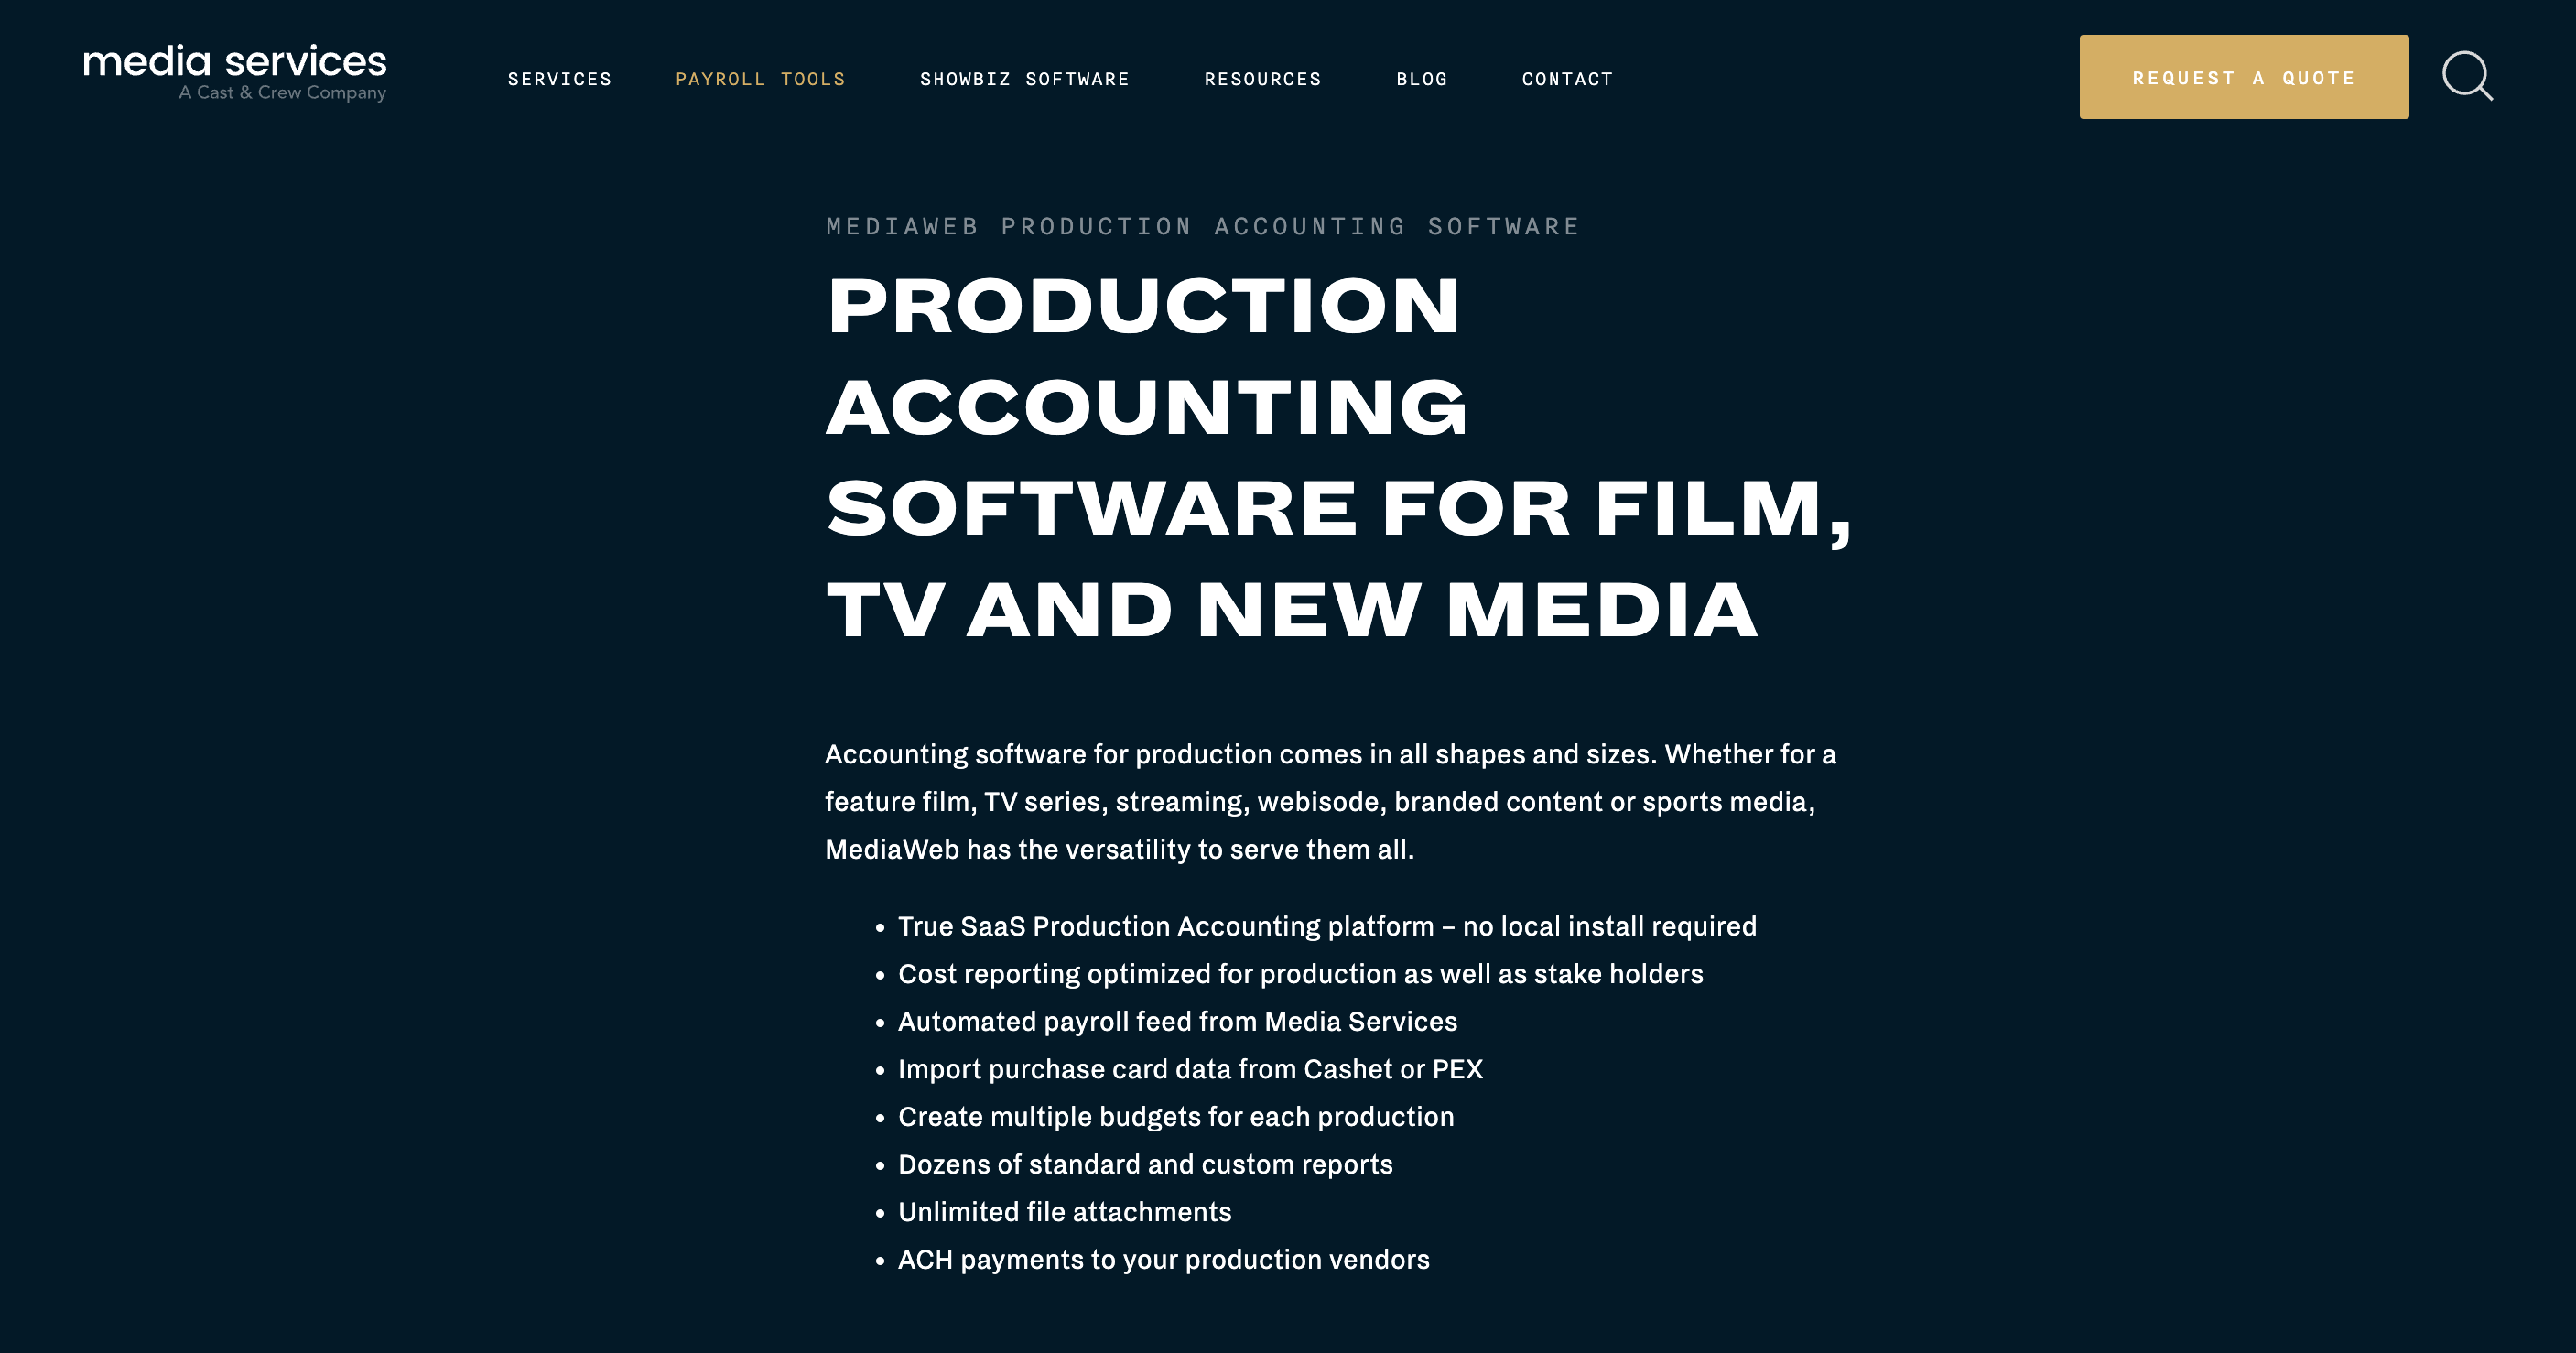Expand the Resources dropdown options

(1266, 79)
